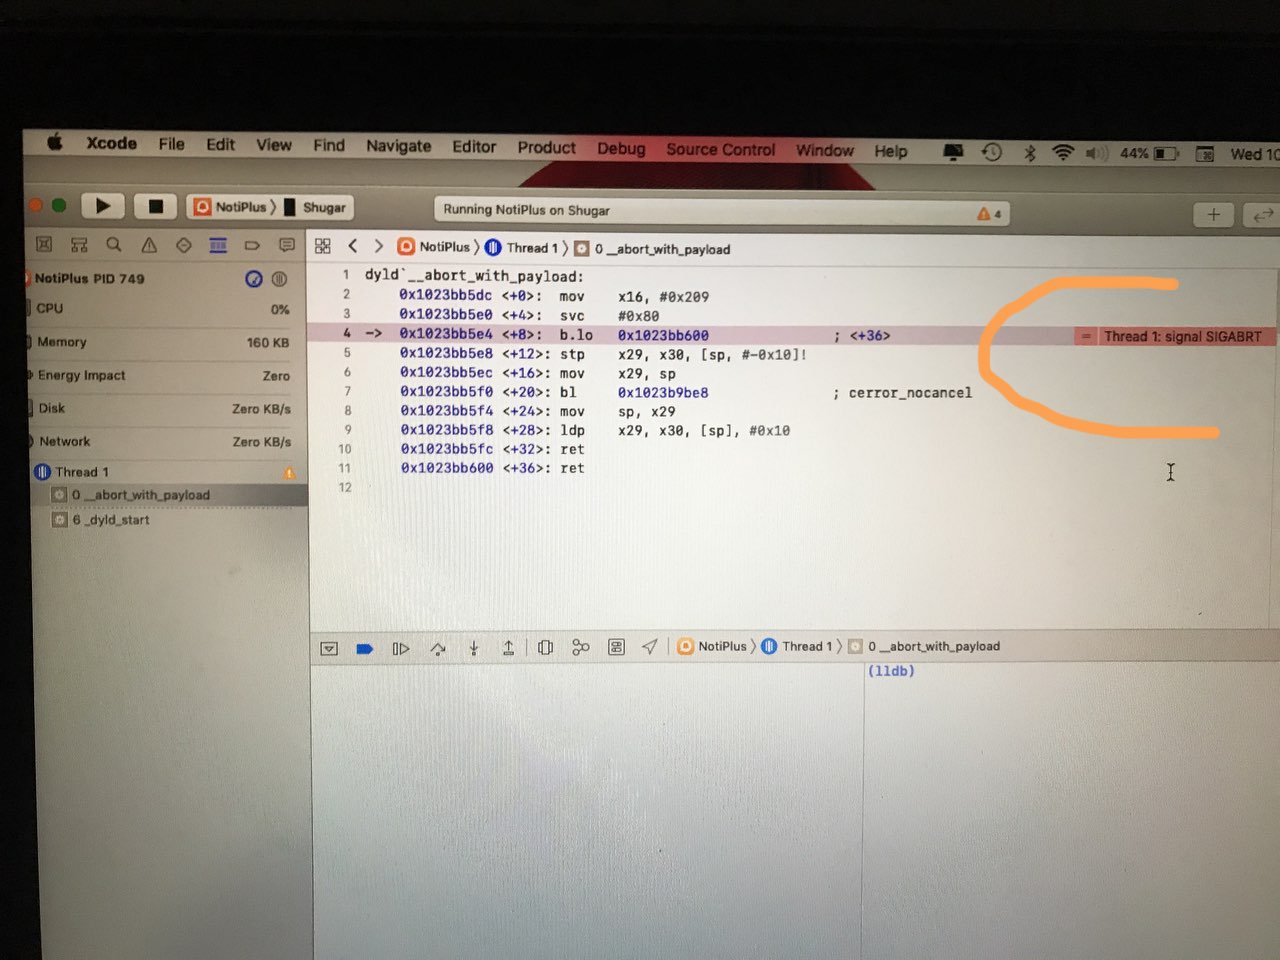Click Debug Memory Graph icon

click(580, 648)
